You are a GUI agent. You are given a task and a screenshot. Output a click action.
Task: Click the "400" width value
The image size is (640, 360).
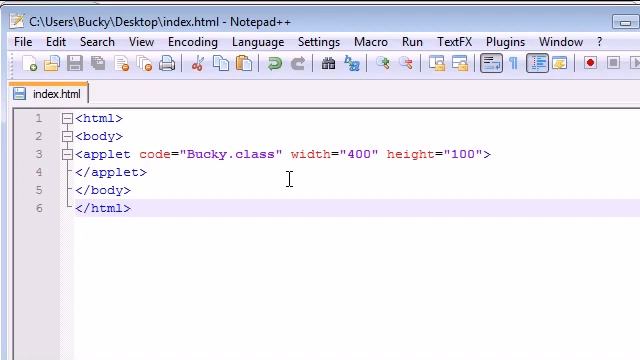point(359,154)
